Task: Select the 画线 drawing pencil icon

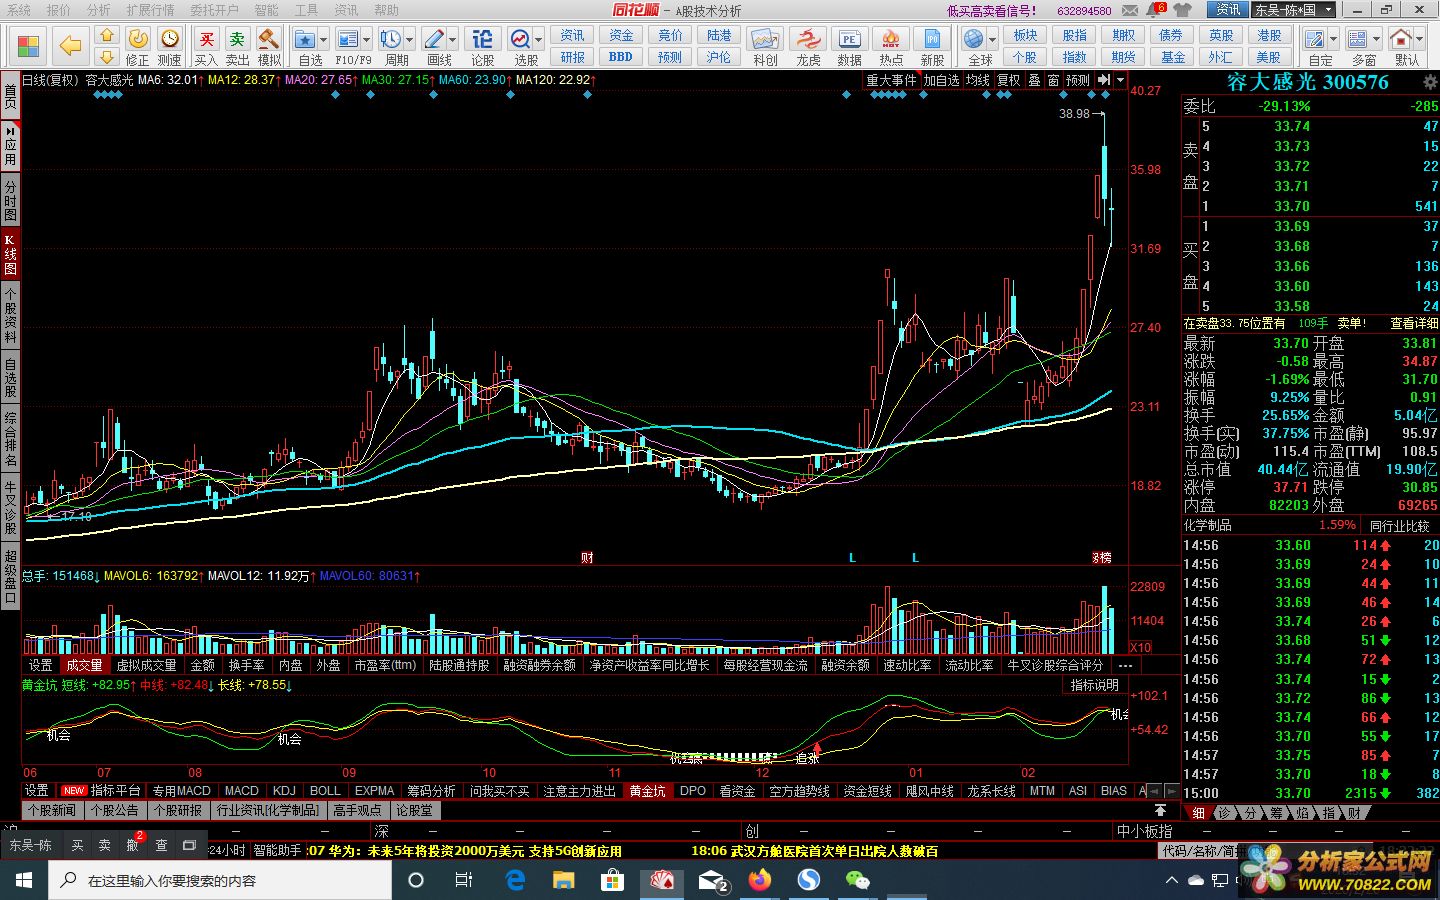Action: coord(434,40)
